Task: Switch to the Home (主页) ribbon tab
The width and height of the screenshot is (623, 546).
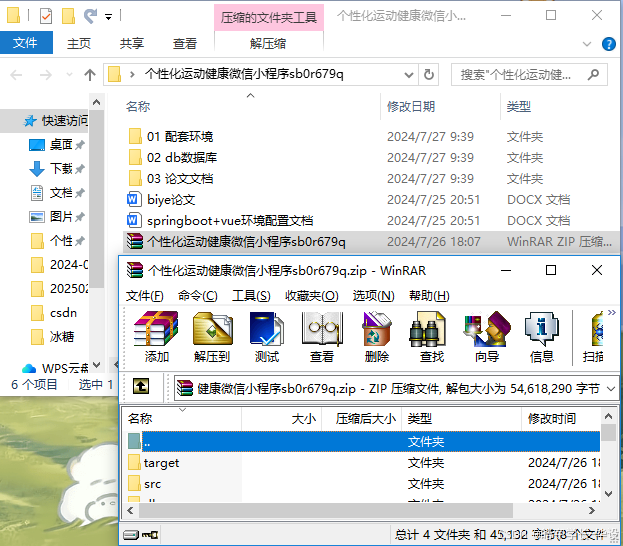Action: pos(79,43)
